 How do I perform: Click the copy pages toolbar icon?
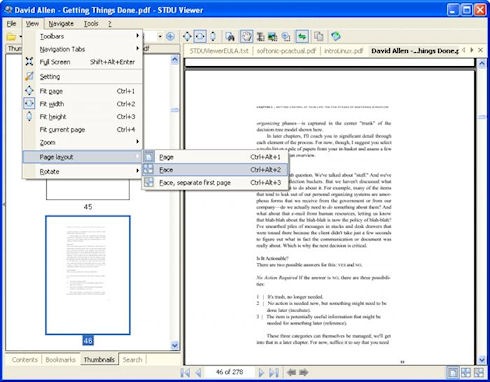pos(319,36)
